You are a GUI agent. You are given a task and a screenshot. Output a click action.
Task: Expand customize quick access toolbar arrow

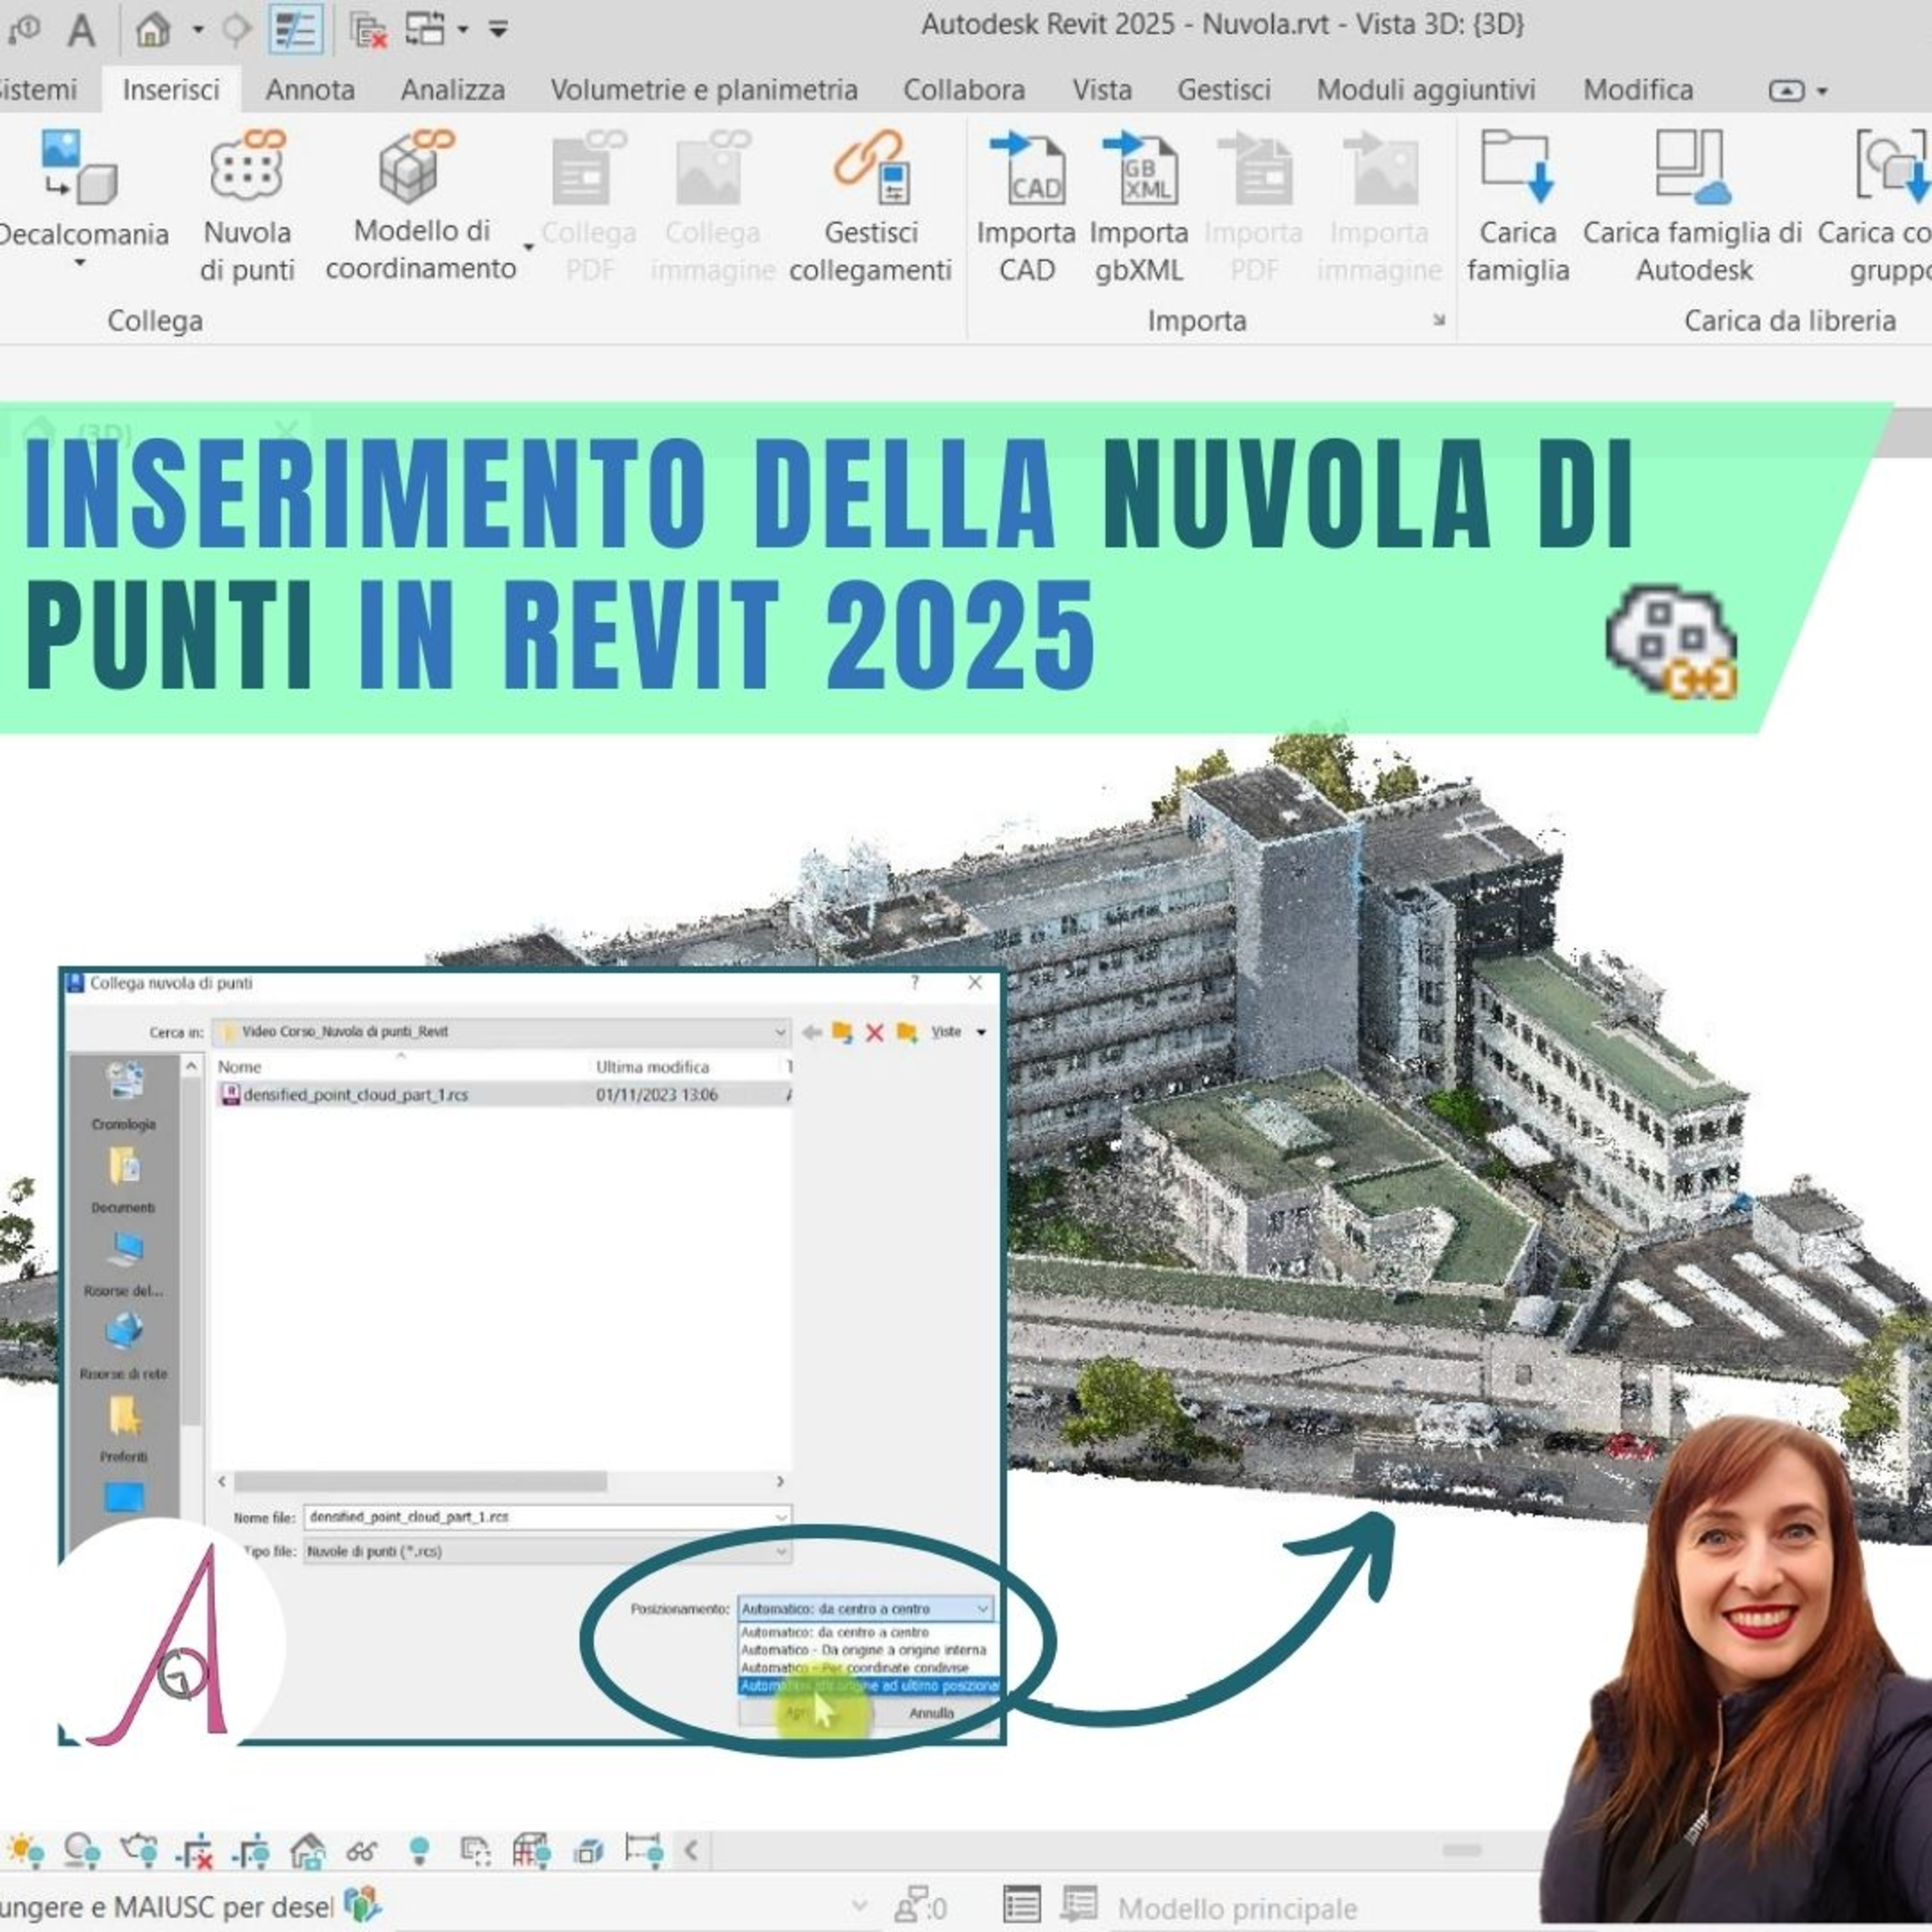pos(498,29)
